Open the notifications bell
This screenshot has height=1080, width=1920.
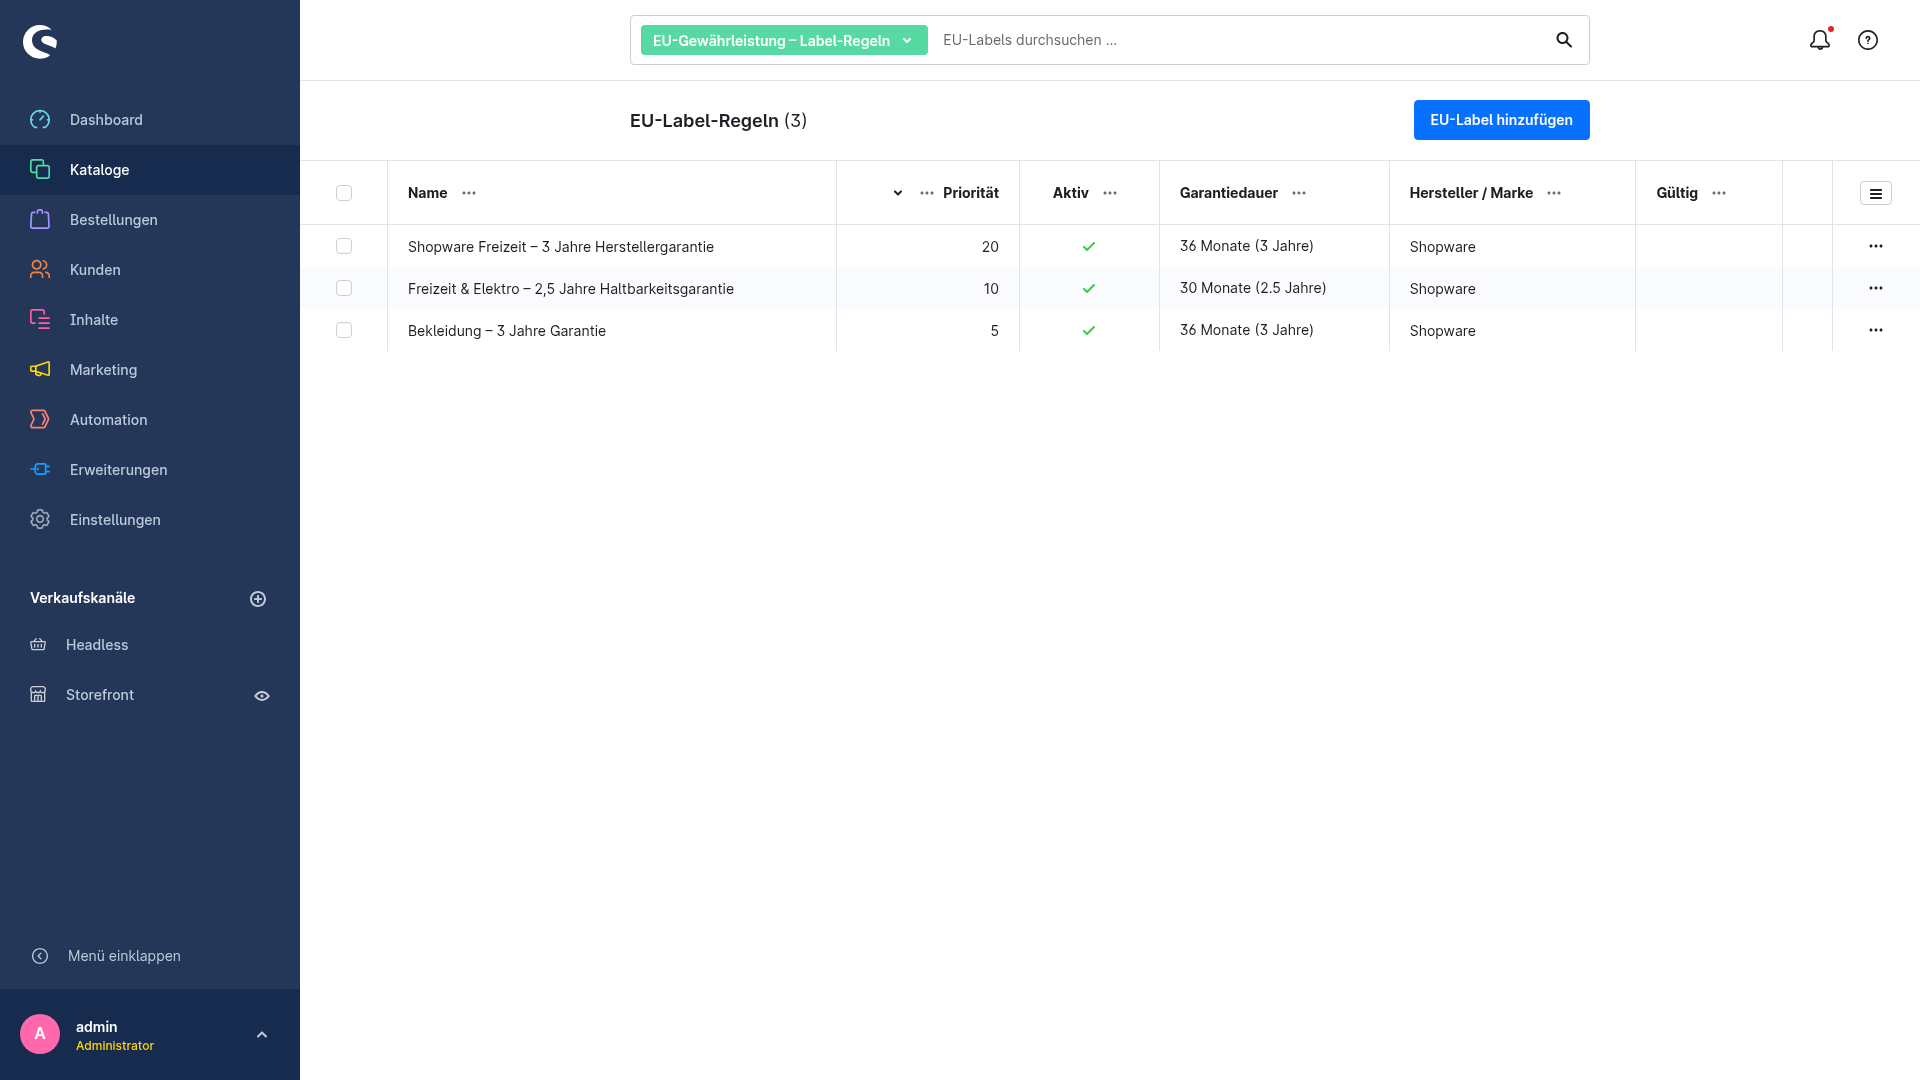(1820, 40)
